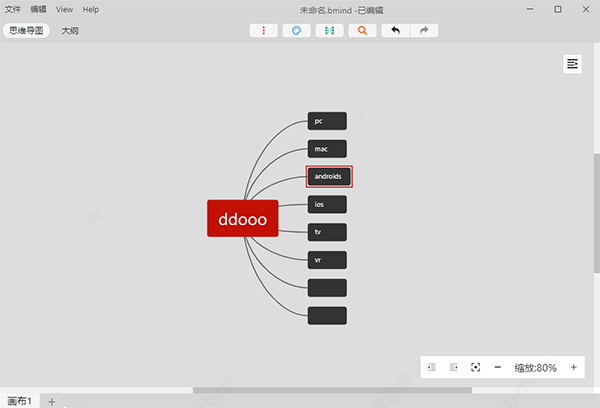Redo the edit with the forward arrow
This screenshot has width=600, height=408.
point(424,31)
